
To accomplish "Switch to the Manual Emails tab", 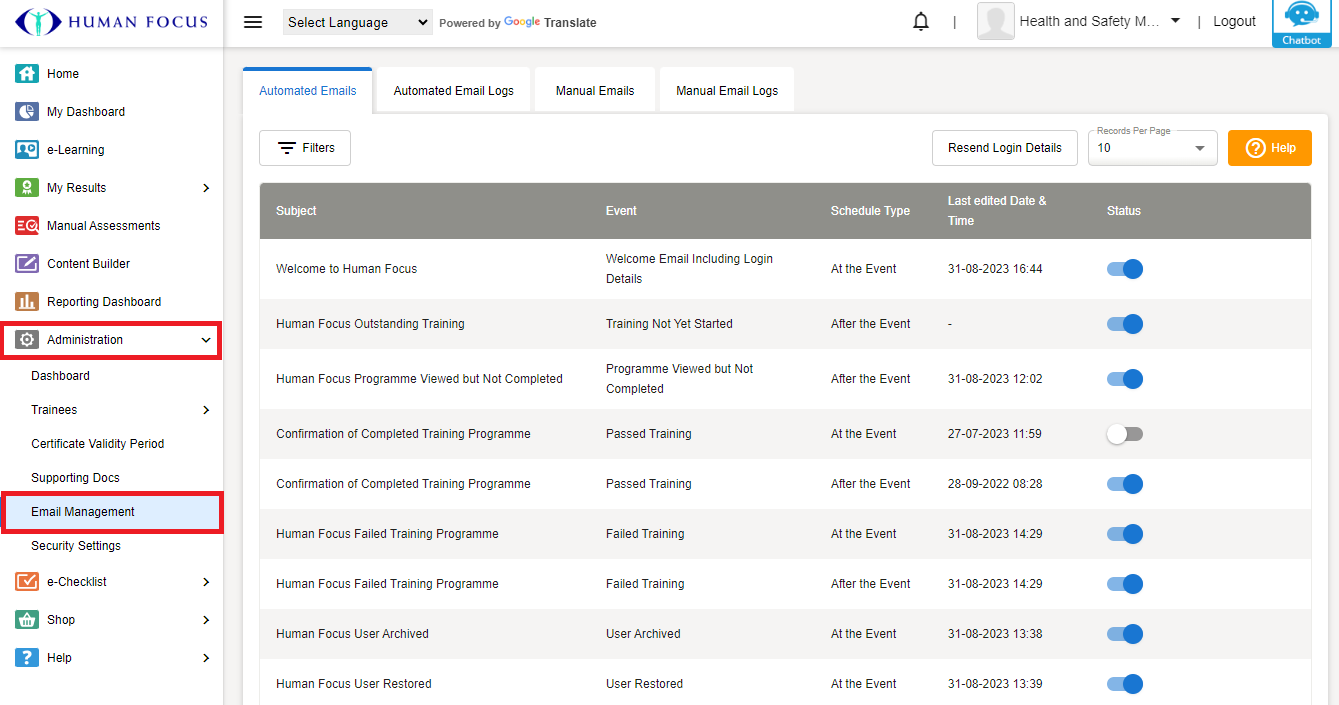I will point(595,91).
